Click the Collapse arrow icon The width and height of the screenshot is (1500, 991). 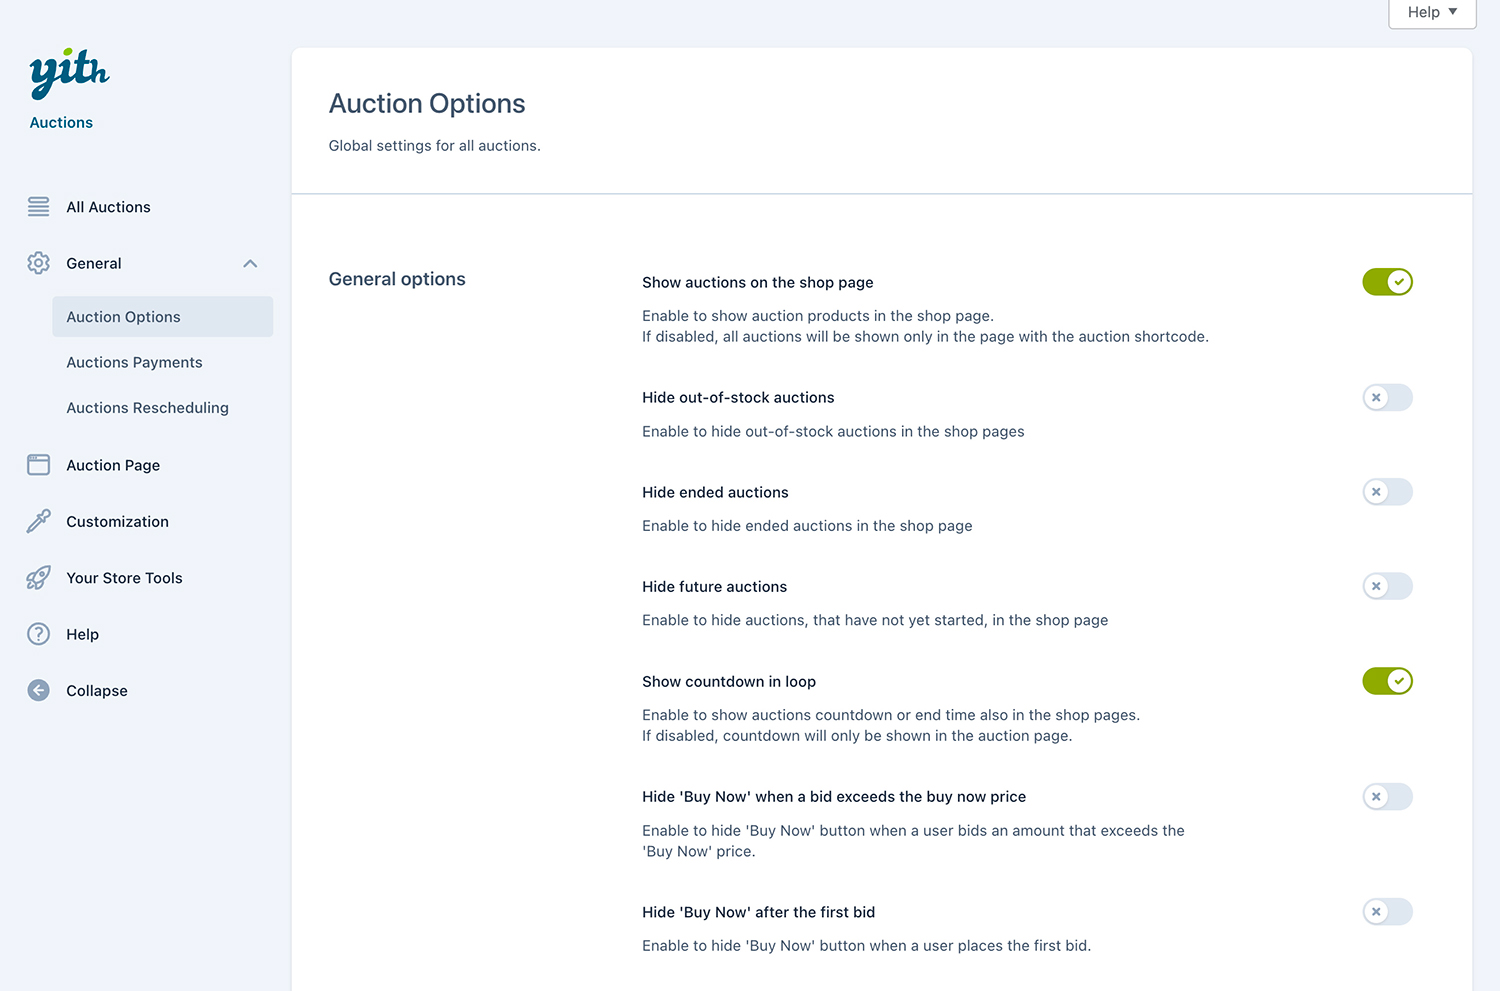pos(39,691)
